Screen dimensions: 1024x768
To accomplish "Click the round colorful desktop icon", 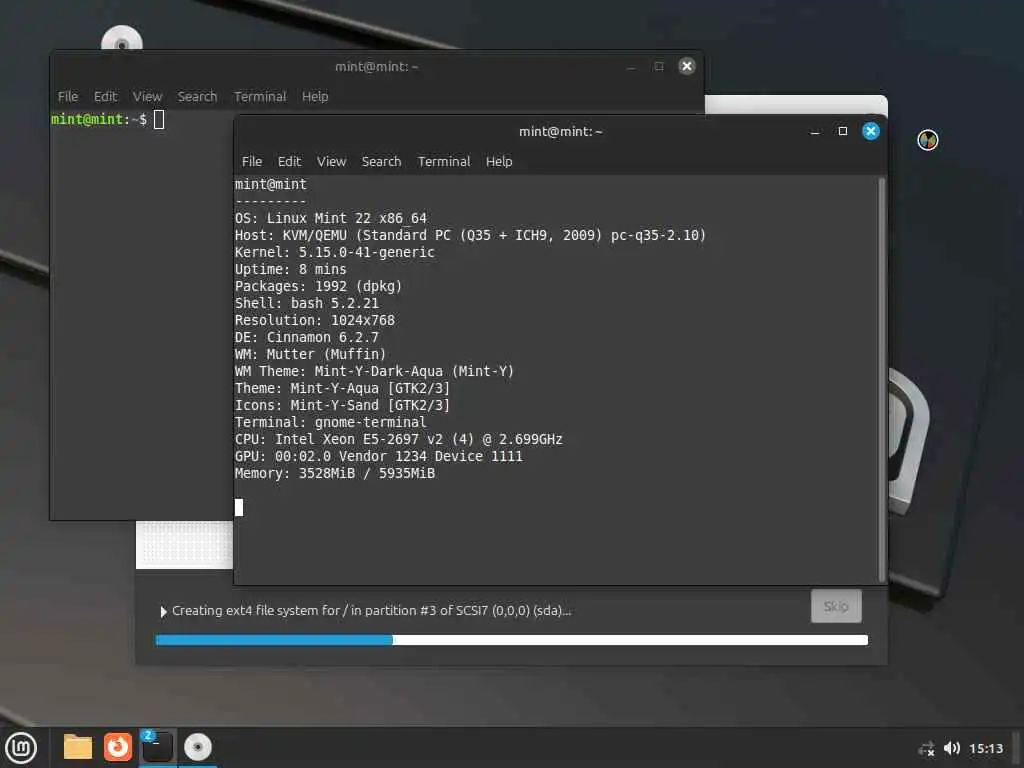I will pyautogui.click(x=927, y=140).
